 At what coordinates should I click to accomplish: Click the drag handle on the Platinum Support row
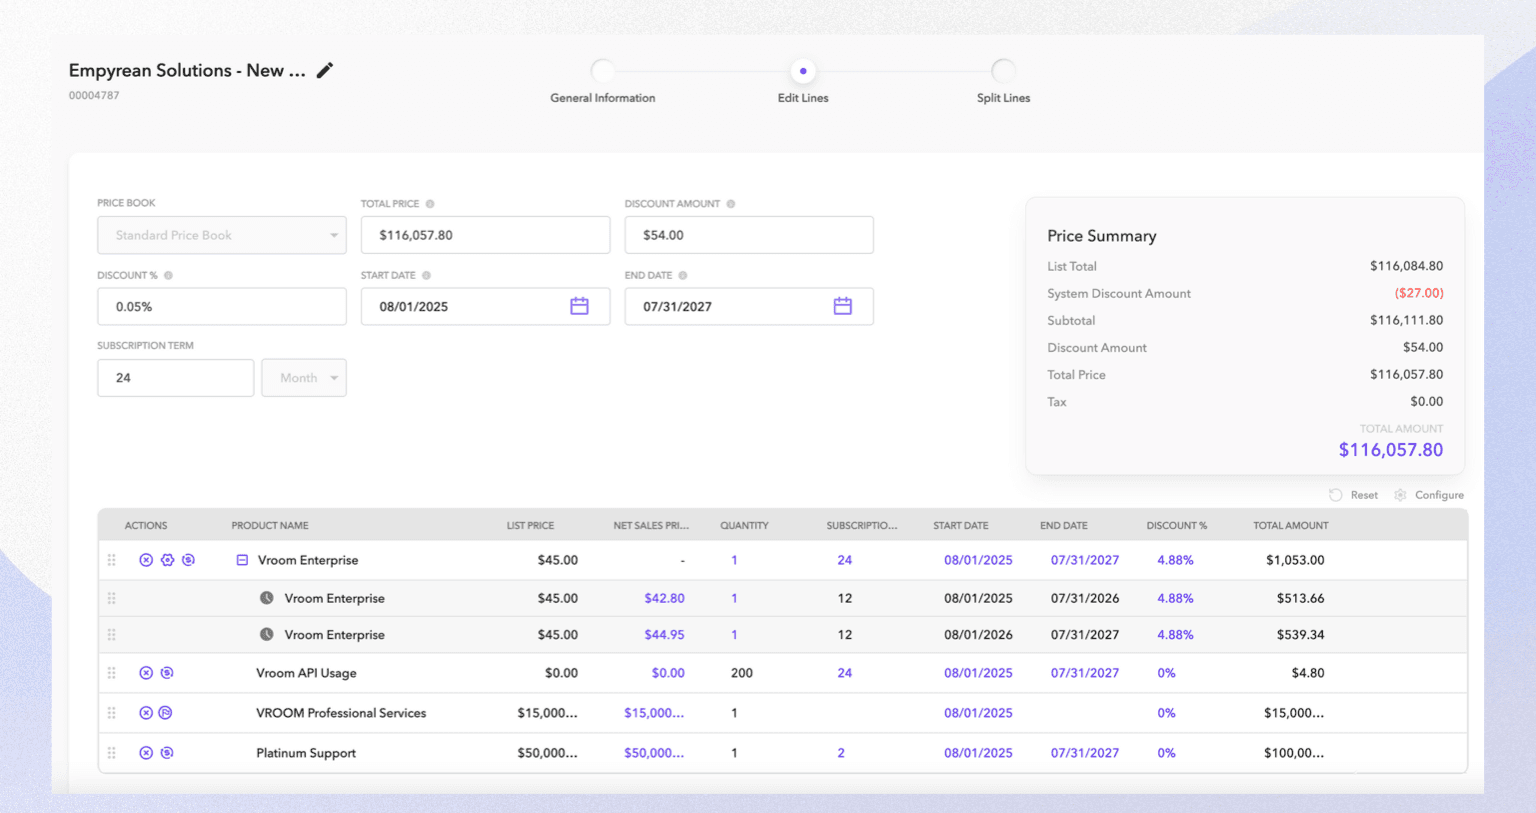pyautogui.click(x=112, y=753)
